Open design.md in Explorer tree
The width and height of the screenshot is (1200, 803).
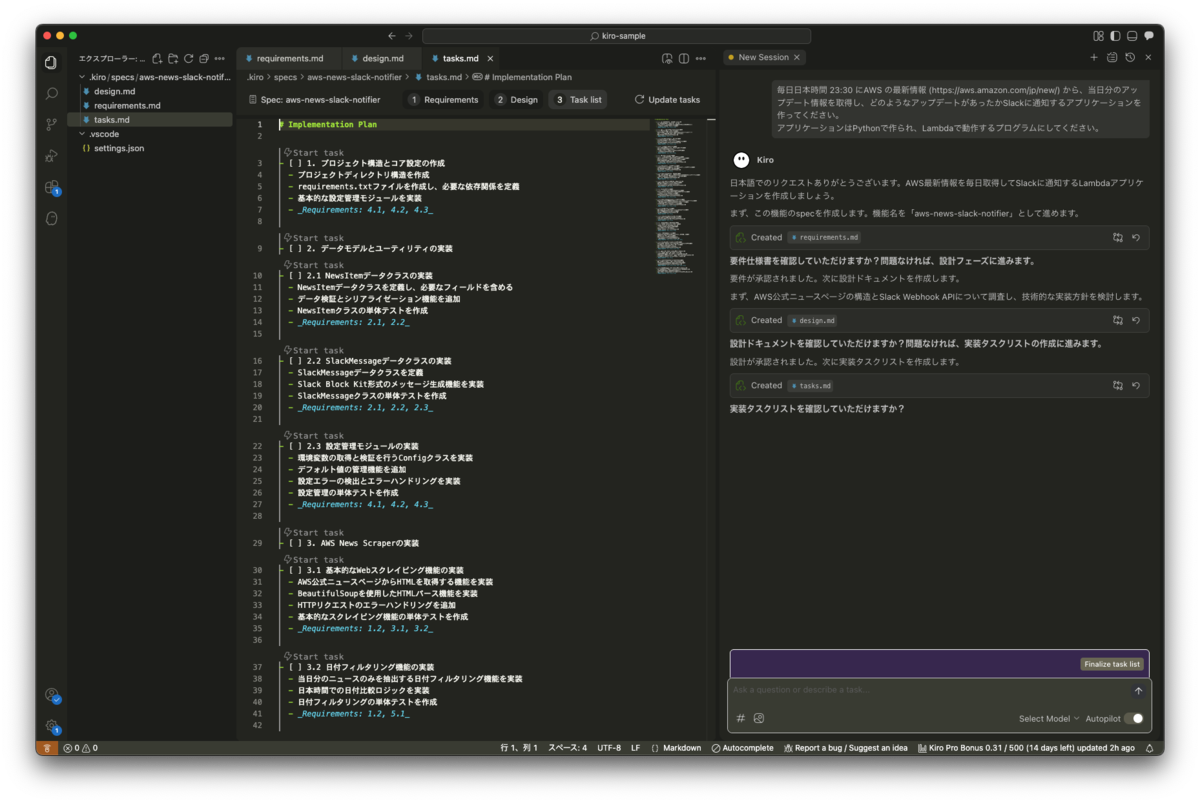coord(114,91)
